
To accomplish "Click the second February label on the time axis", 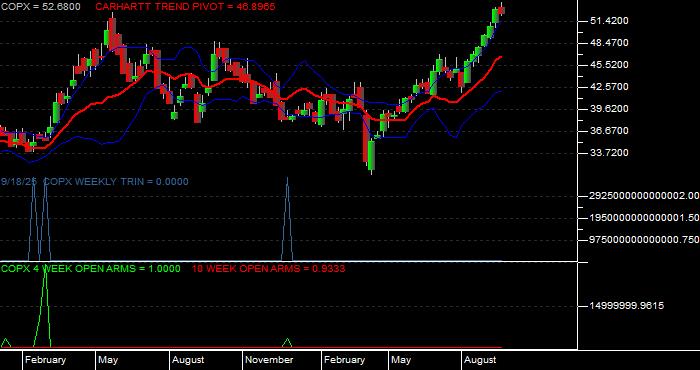I will (x=344, y=360).
